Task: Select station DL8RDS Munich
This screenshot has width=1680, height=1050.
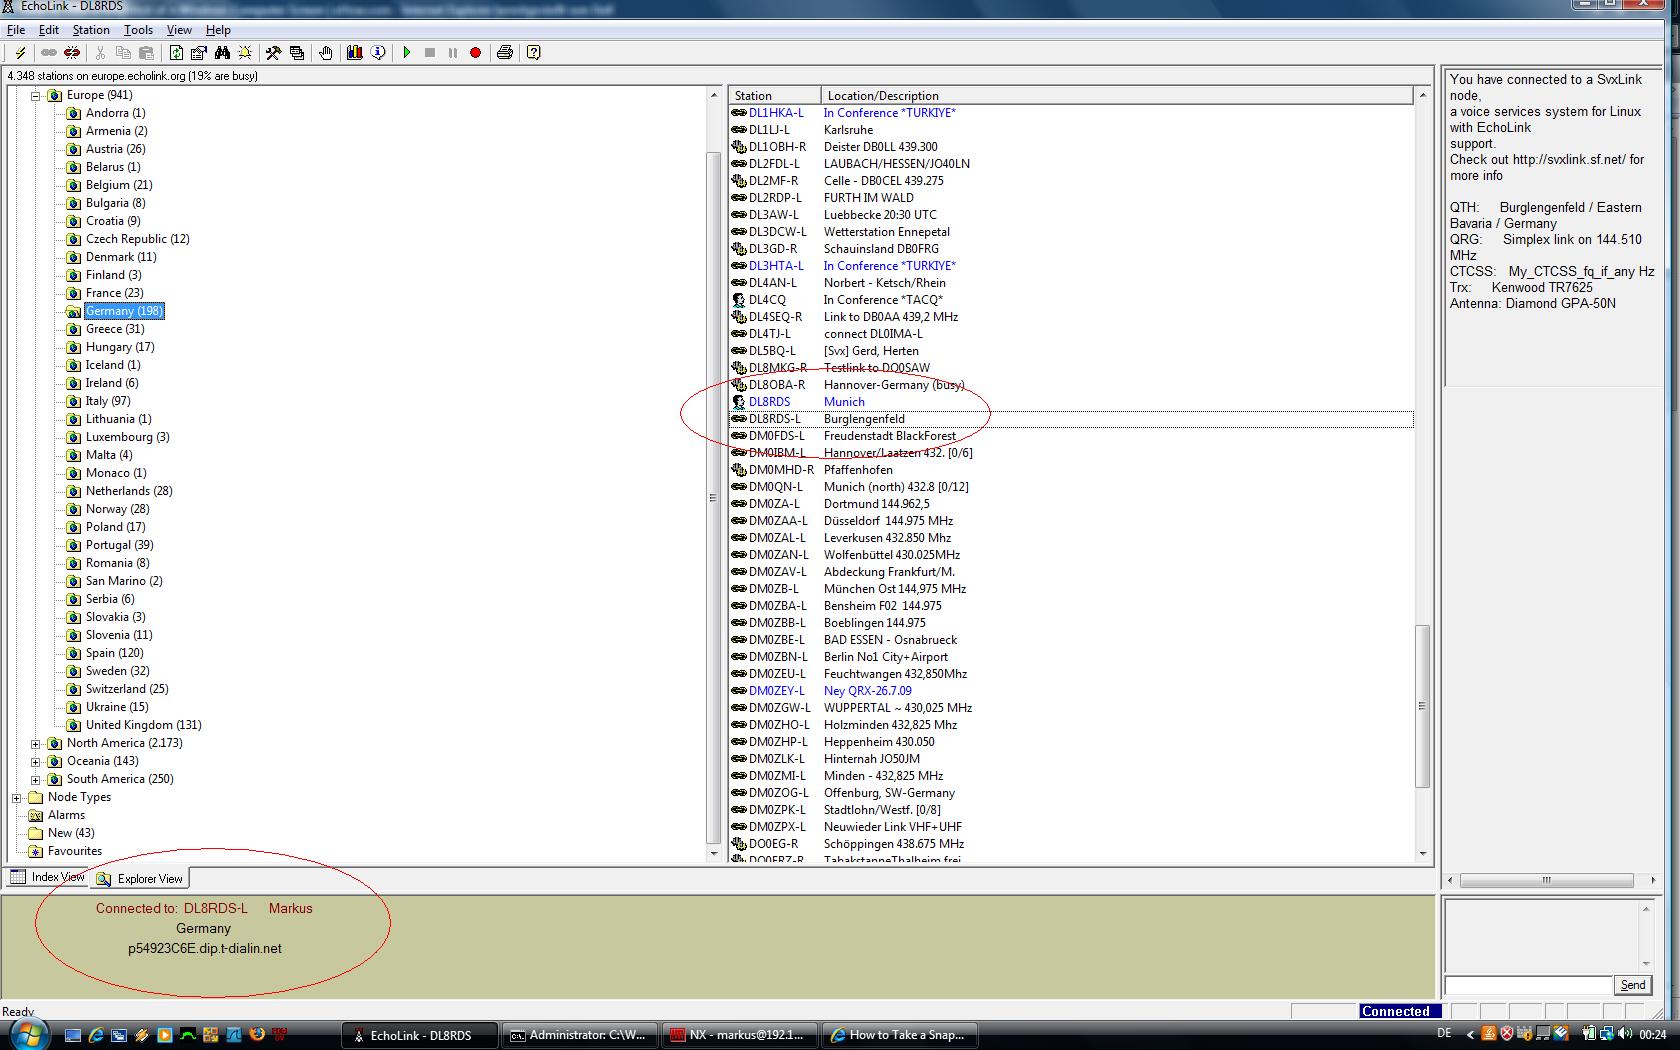Action: tap(1071, 402)
